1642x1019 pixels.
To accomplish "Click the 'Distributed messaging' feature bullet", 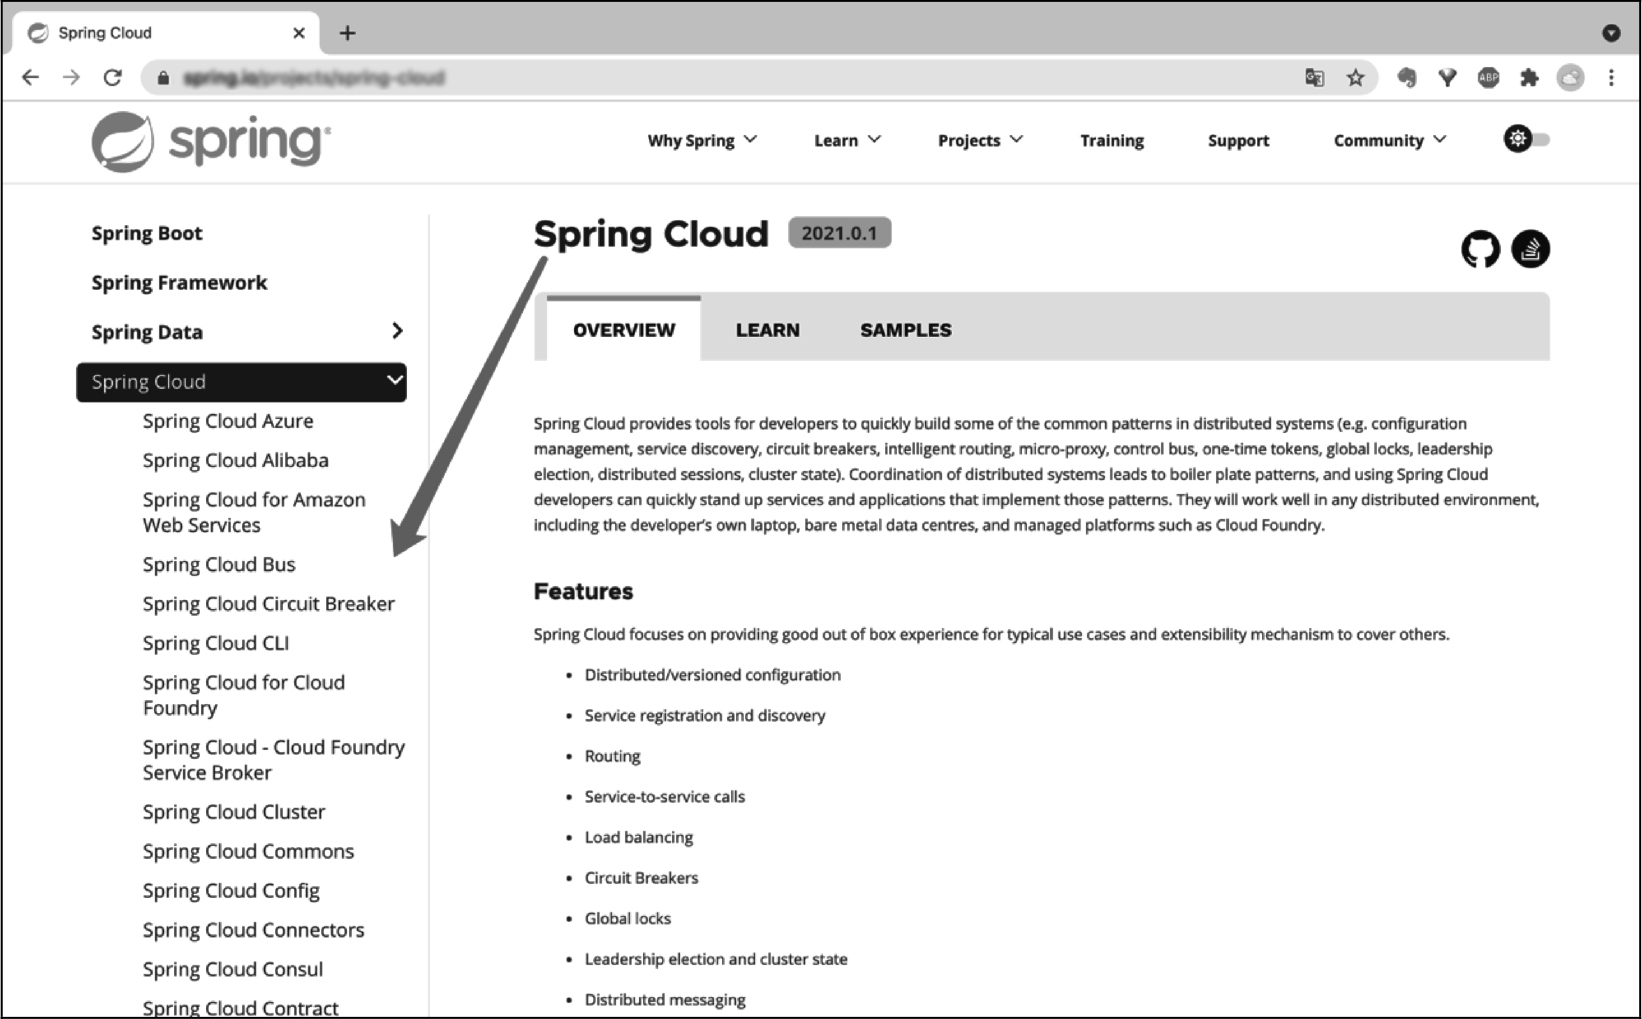I will point(665,999).
